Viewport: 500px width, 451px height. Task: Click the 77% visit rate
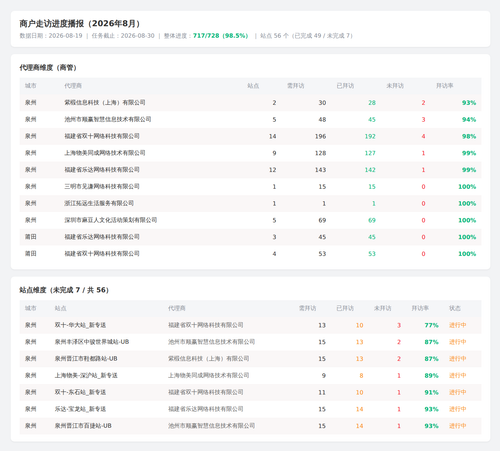tap(431, 325)
